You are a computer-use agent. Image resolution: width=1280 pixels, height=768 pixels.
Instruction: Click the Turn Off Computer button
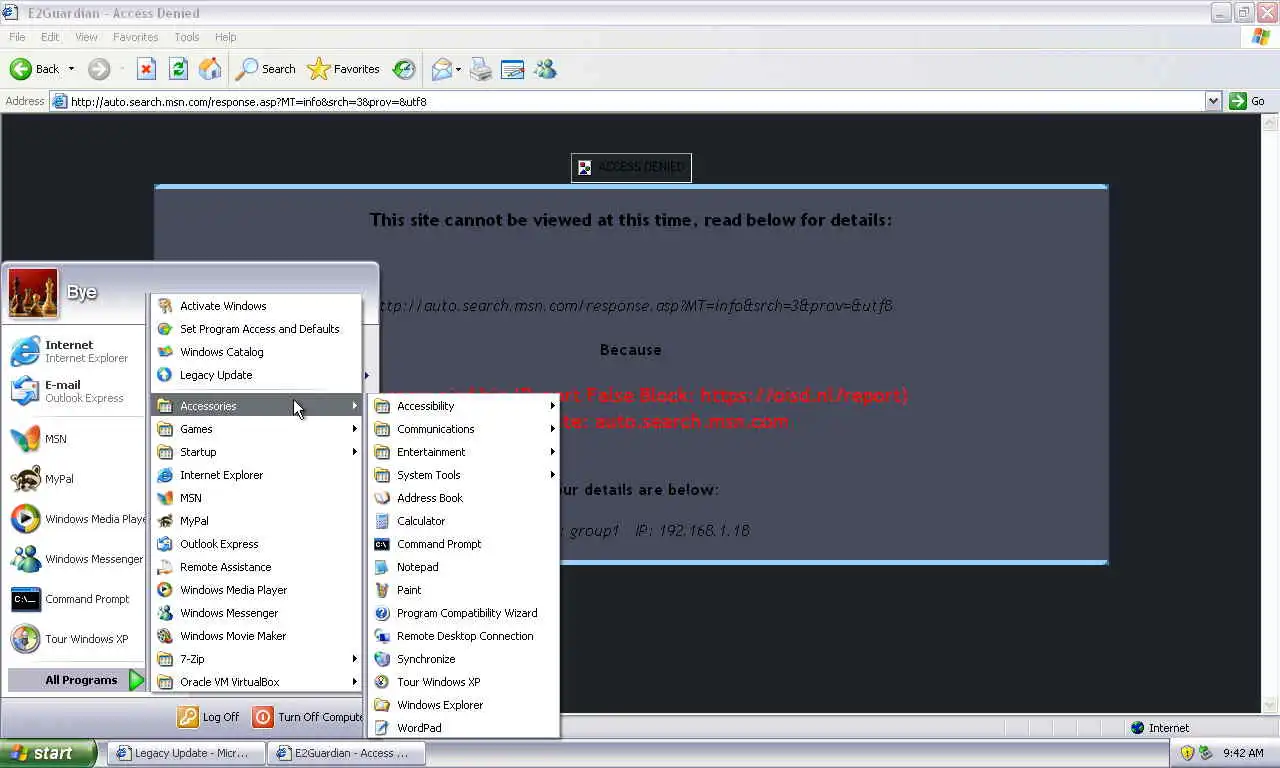tap(308, 717)
